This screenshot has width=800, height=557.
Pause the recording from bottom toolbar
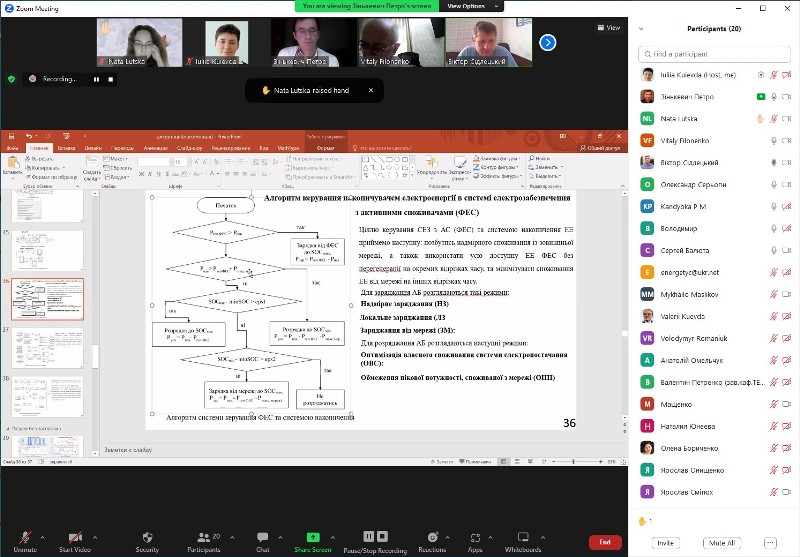(x=368, y=537)
